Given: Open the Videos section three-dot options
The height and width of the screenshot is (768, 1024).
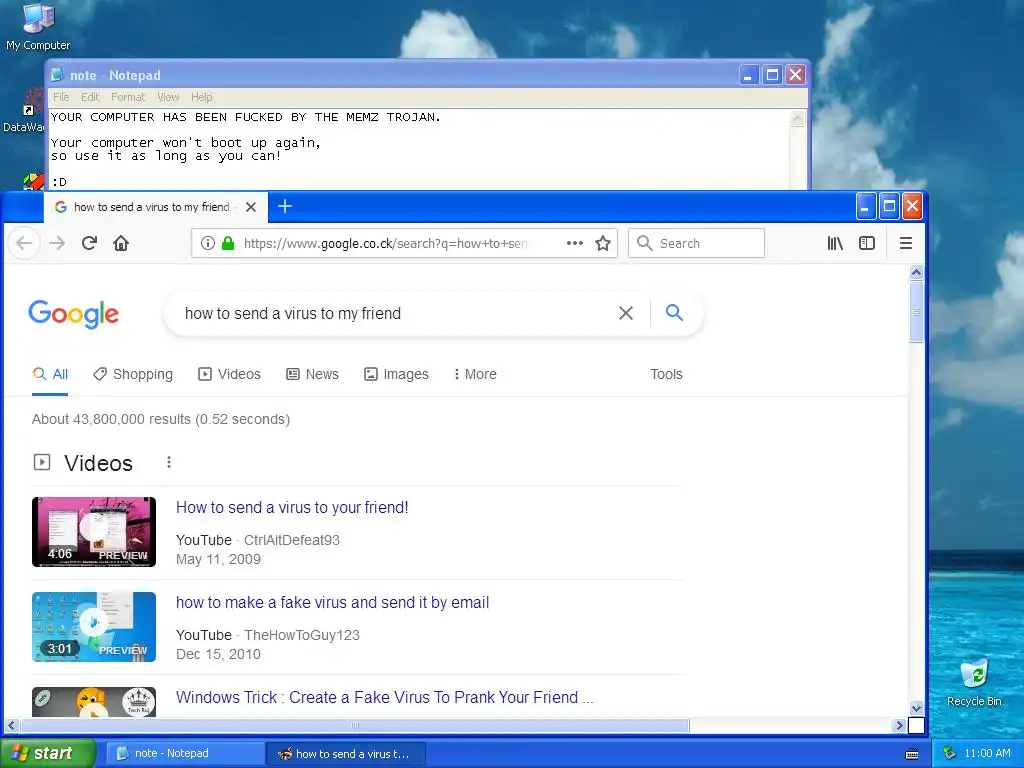Looking at the screenshot, I should point(169,462).
